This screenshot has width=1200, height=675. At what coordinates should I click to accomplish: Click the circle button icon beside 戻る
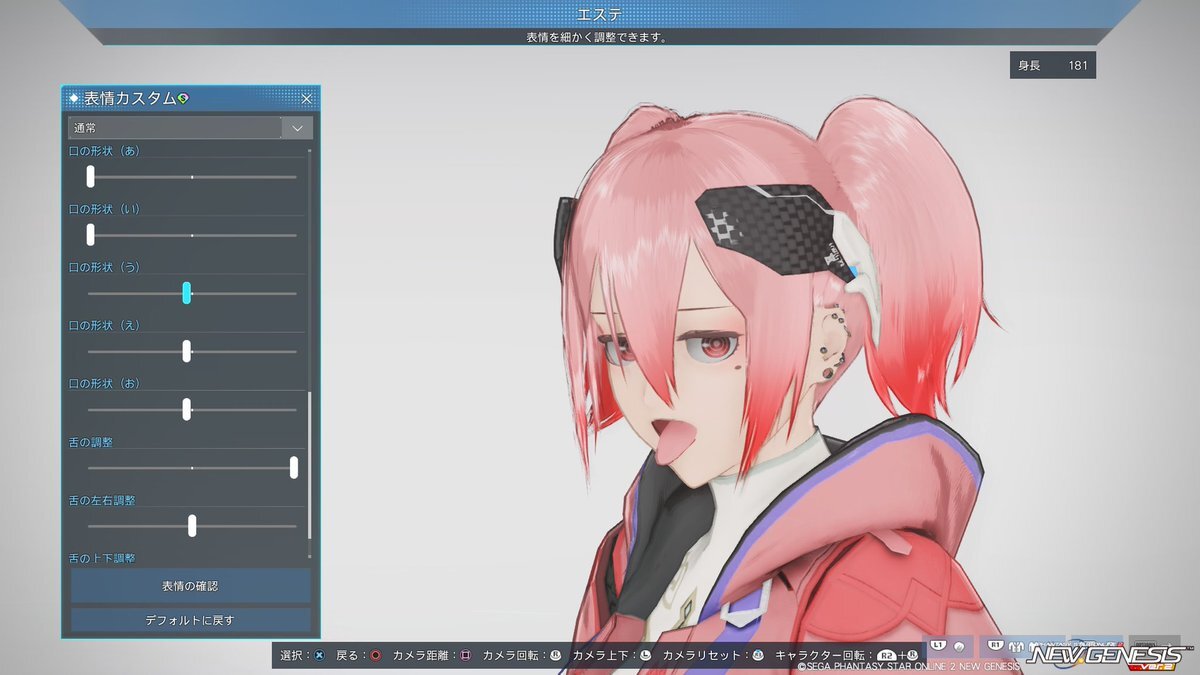pyautogui.click(x=376, y=656)
